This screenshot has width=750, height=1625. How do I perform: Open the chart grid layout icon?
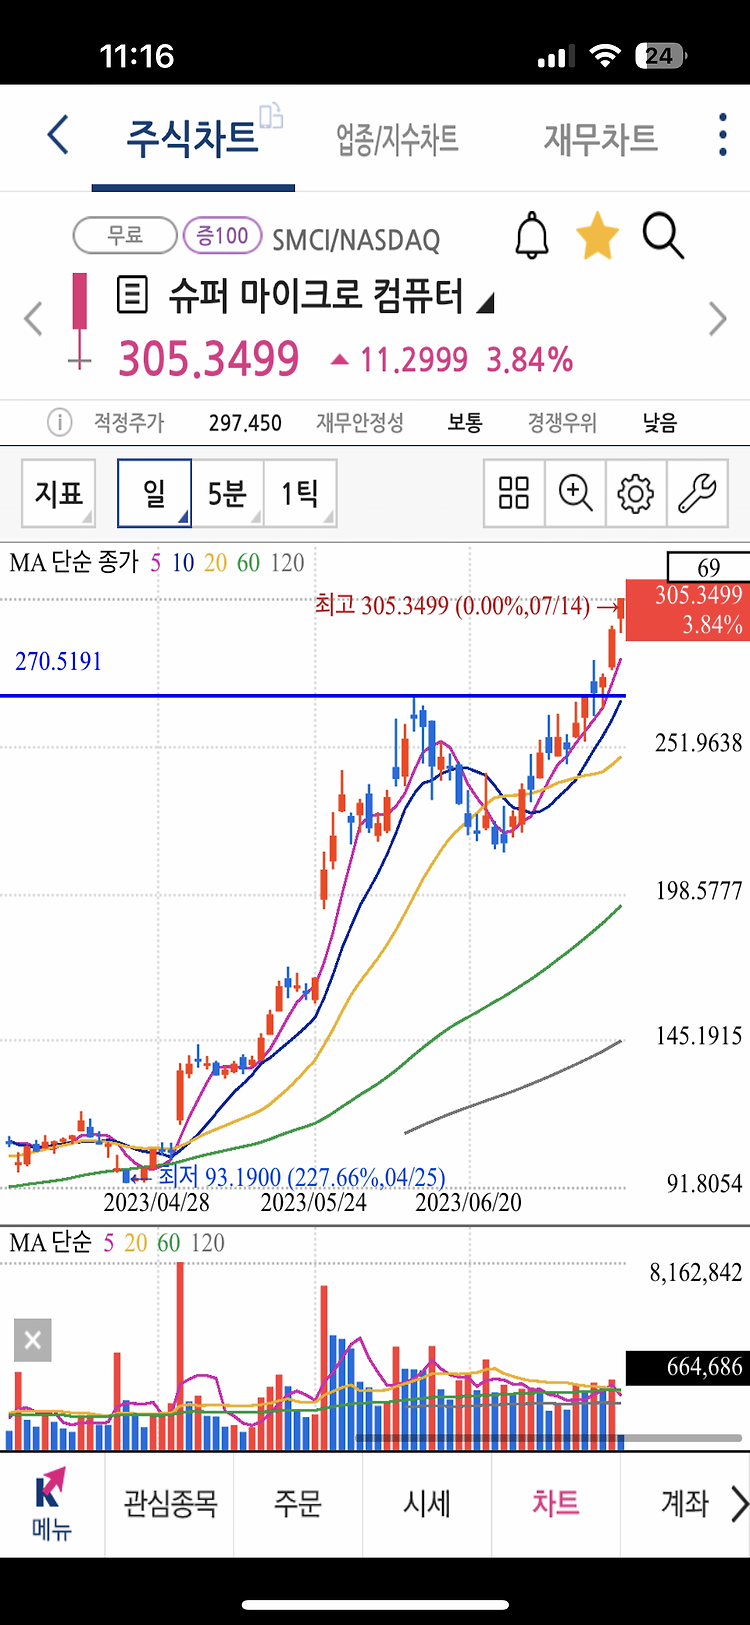[x=514, y=493]
